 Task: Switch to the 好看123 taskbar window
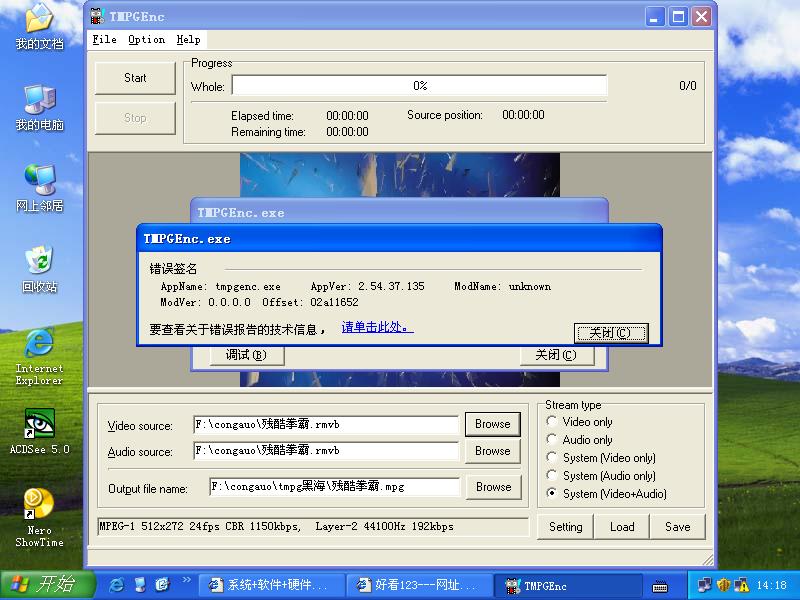[419, 586]
